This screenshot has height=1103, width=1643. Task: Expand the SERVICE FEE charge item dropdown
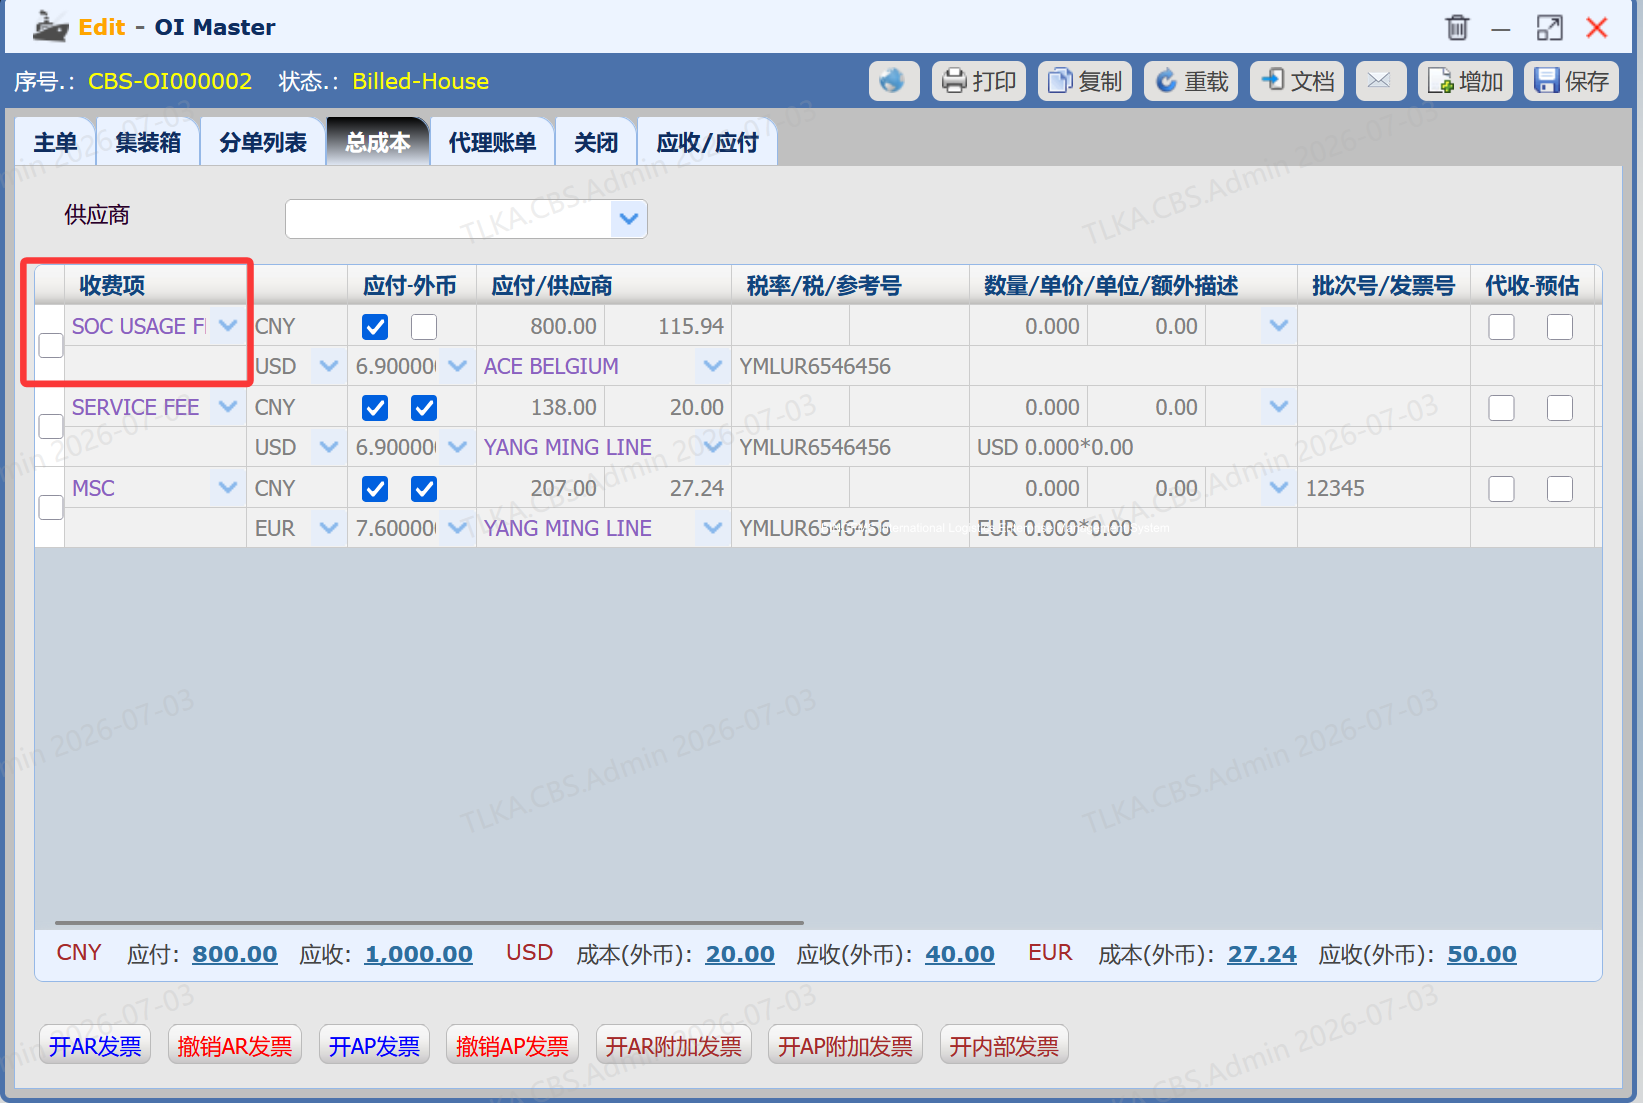coord(228,407)
